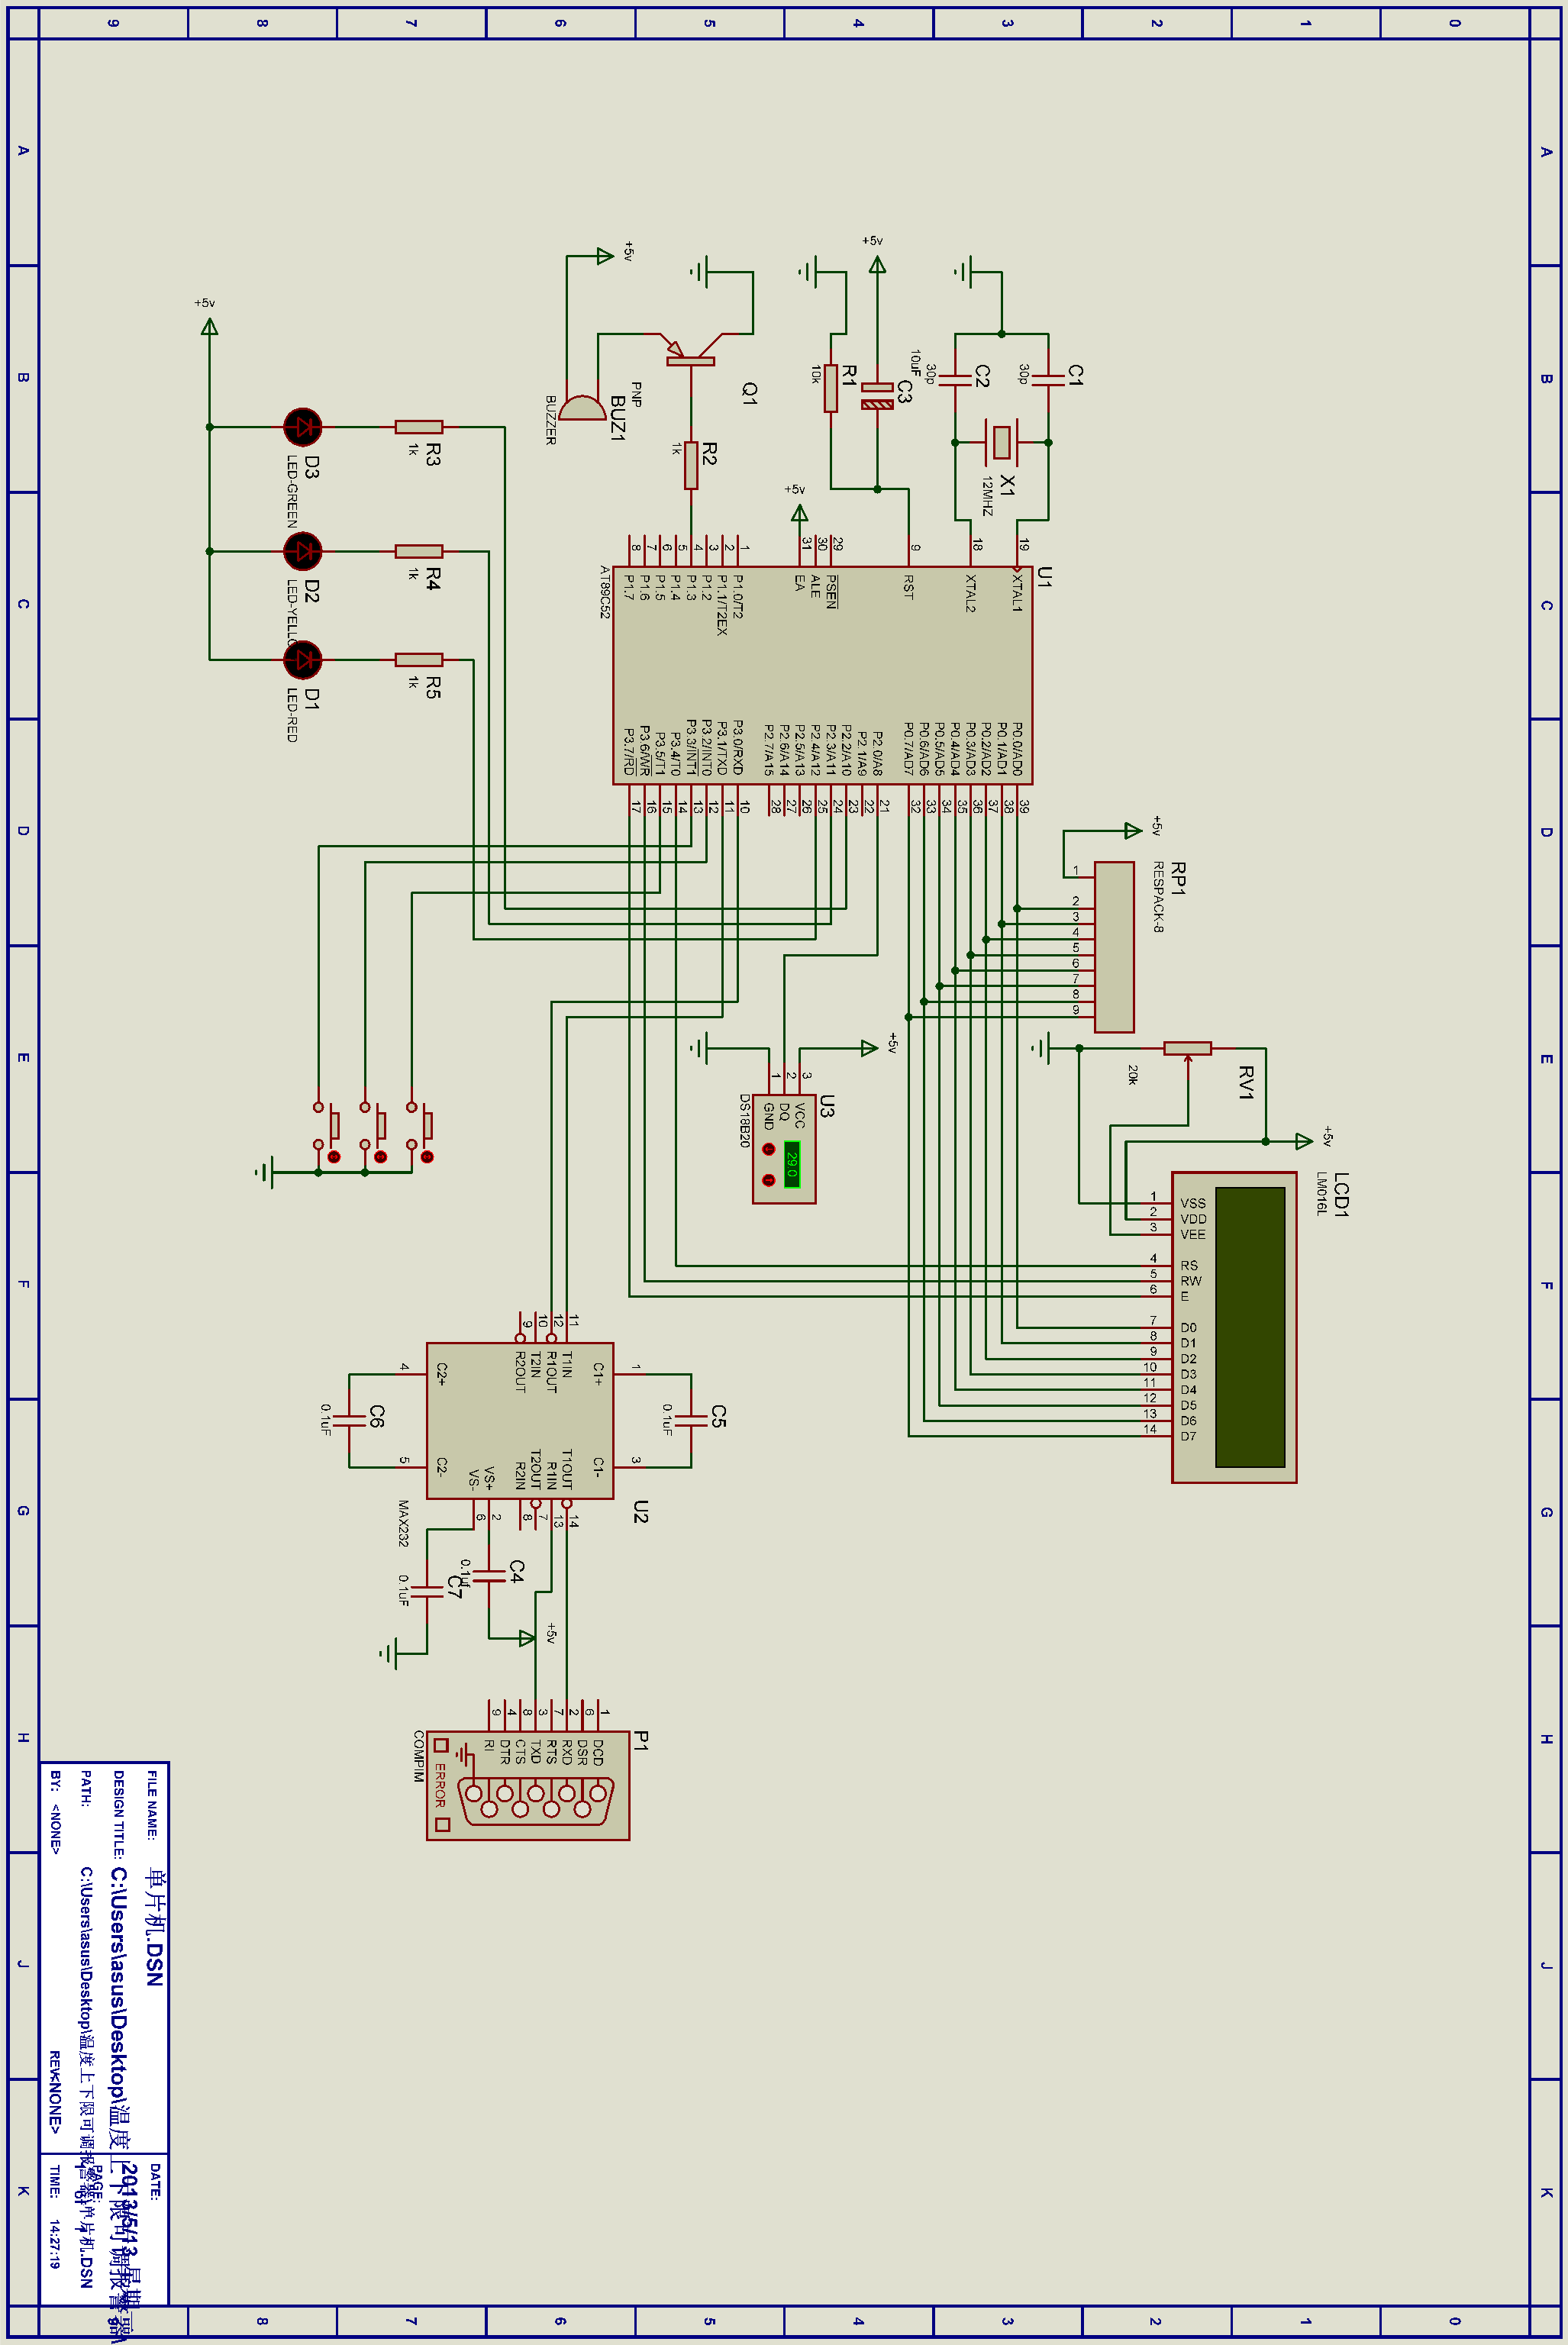
Task: Select the BUZ1 buzzer symbol
Action: (580, 409)
